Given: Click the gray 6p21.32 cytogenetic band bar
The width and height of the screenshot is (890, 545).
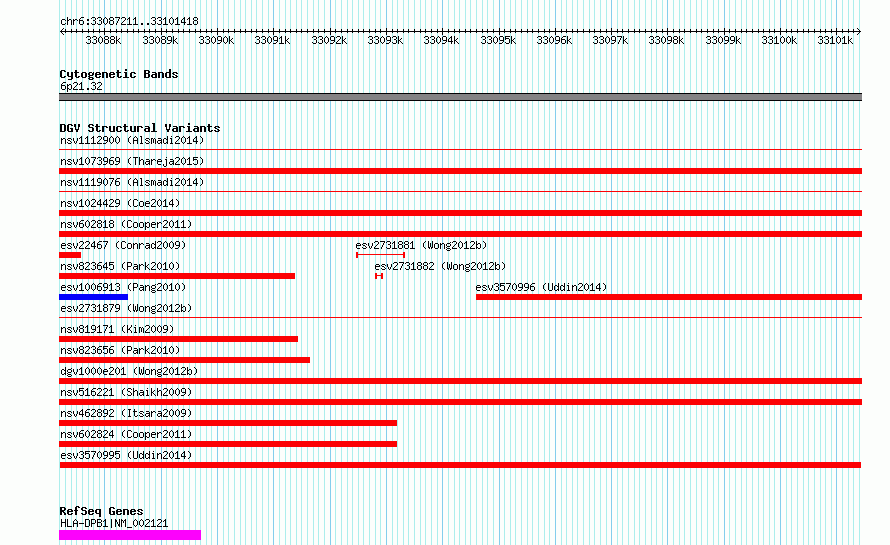Looking at the screenshot, I should [x=460, y=97].
